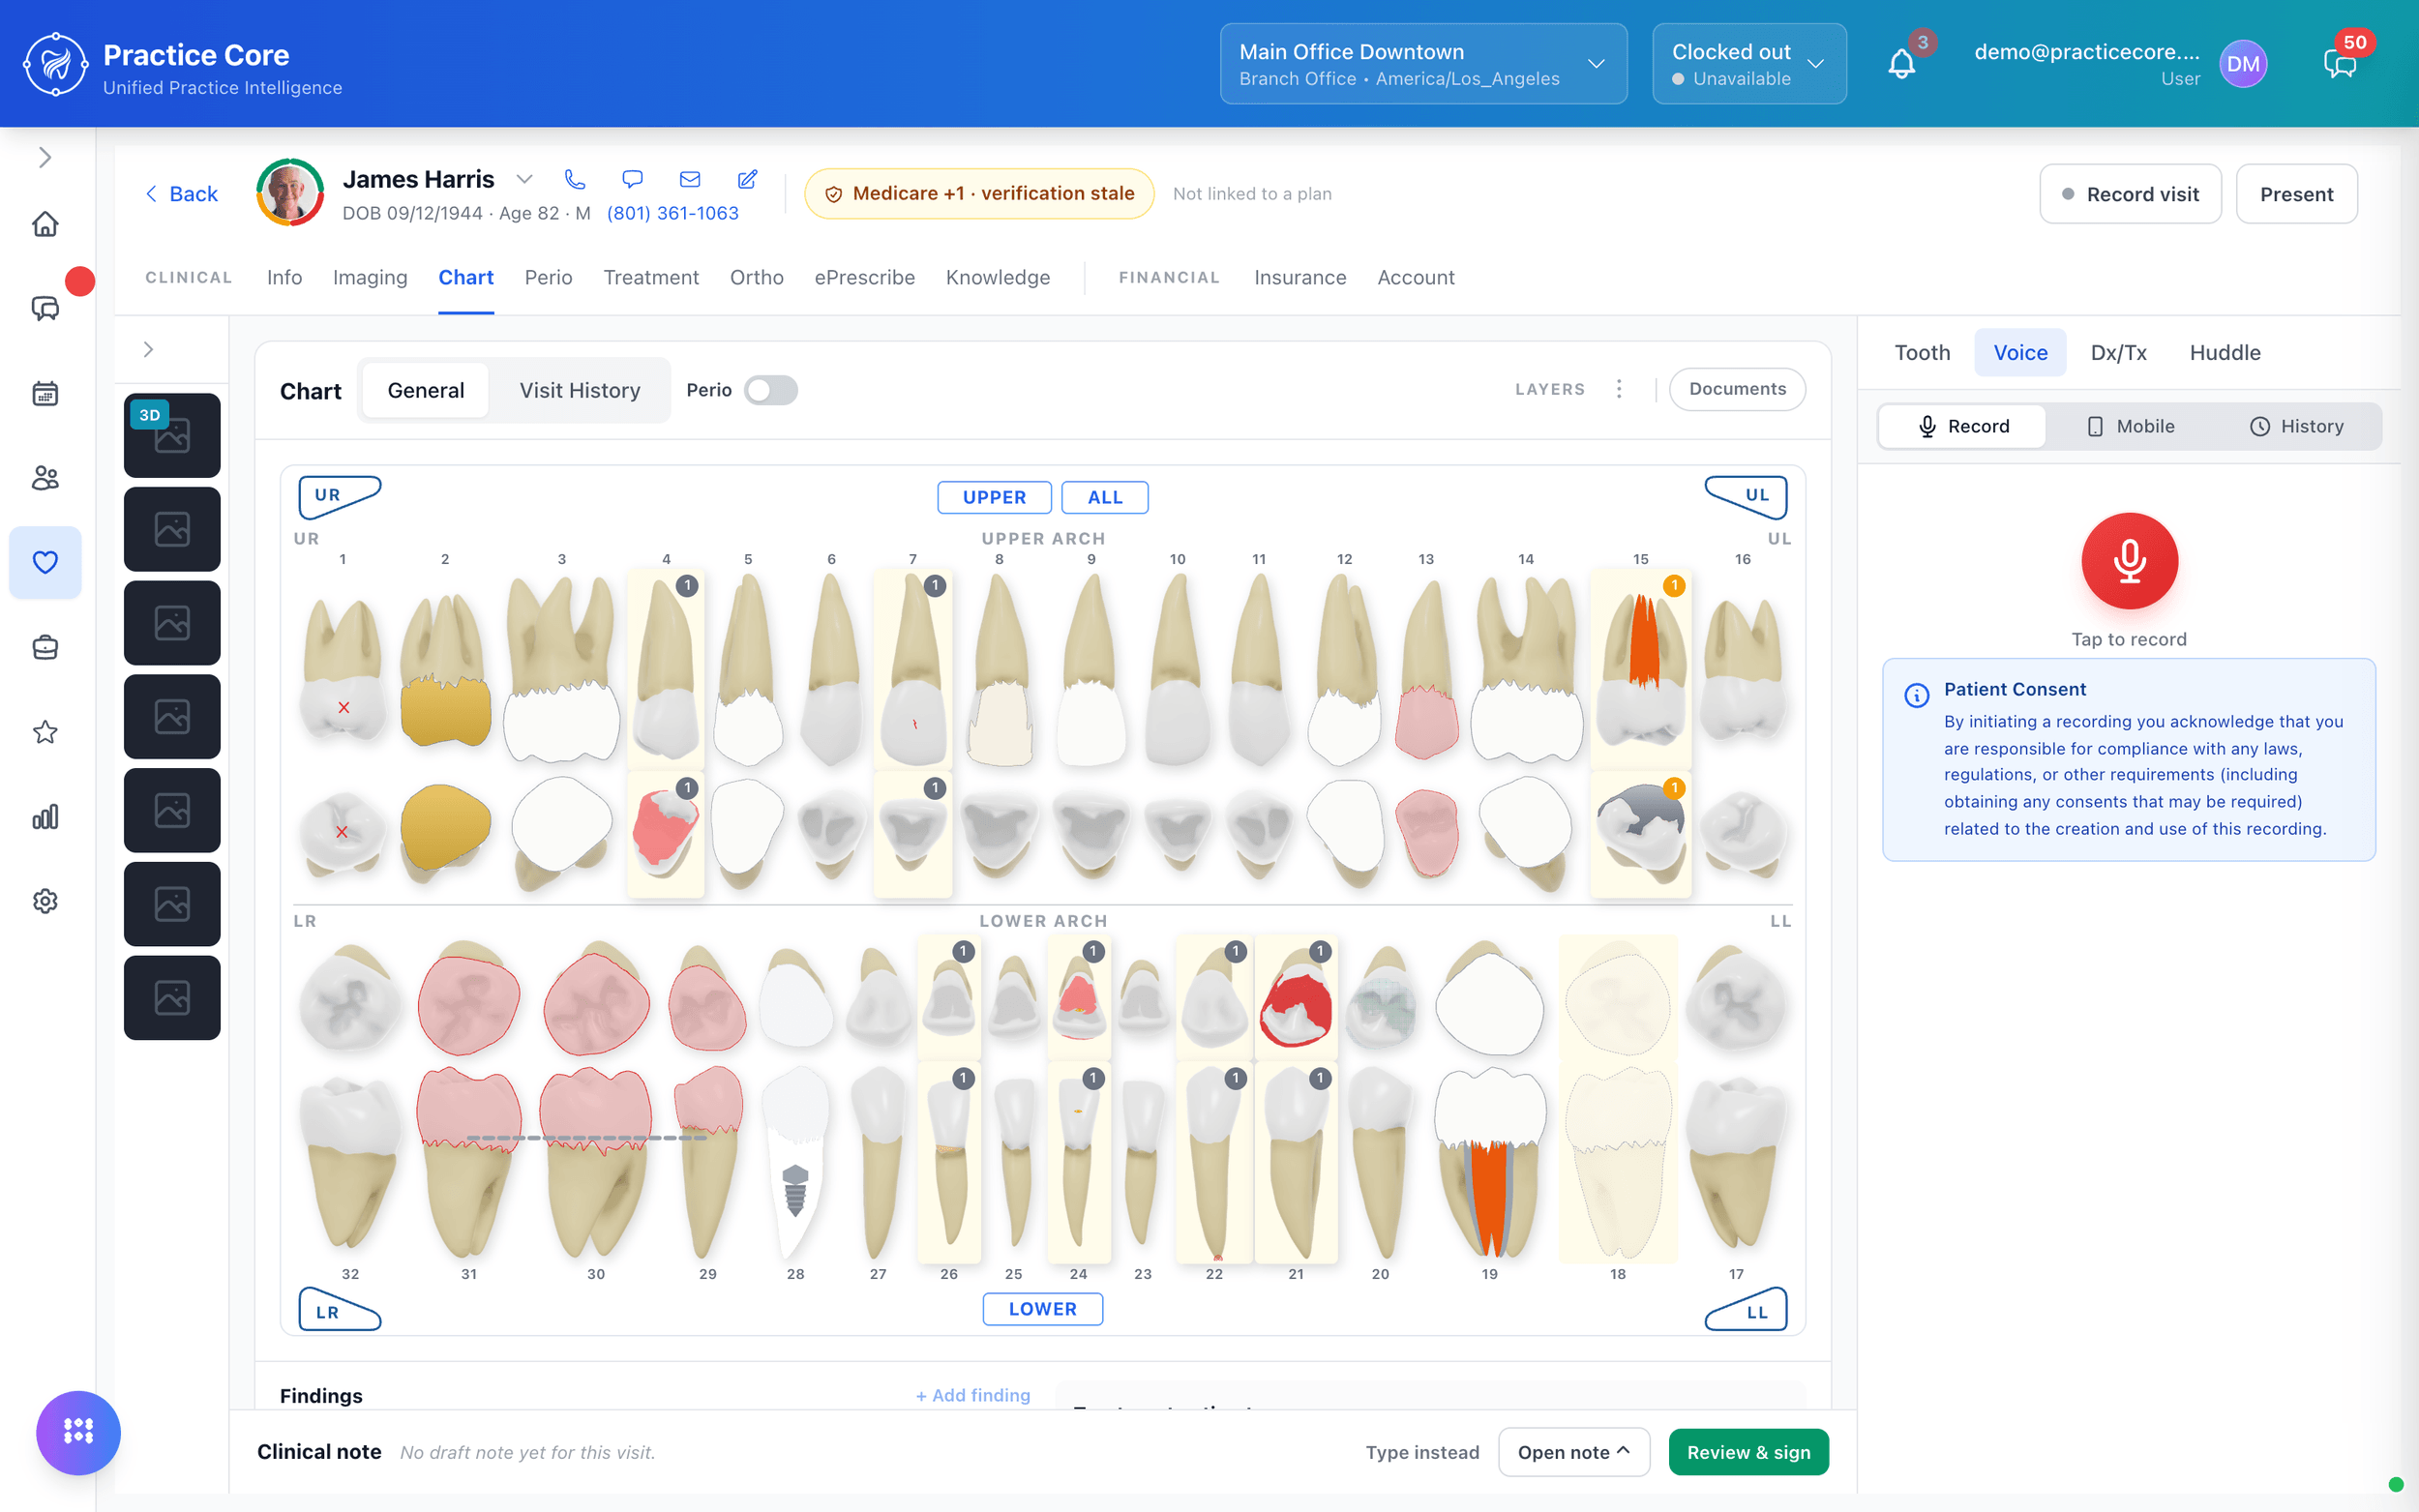
Task: Open notifications bell with badge 3
Action: (1902, 64)
